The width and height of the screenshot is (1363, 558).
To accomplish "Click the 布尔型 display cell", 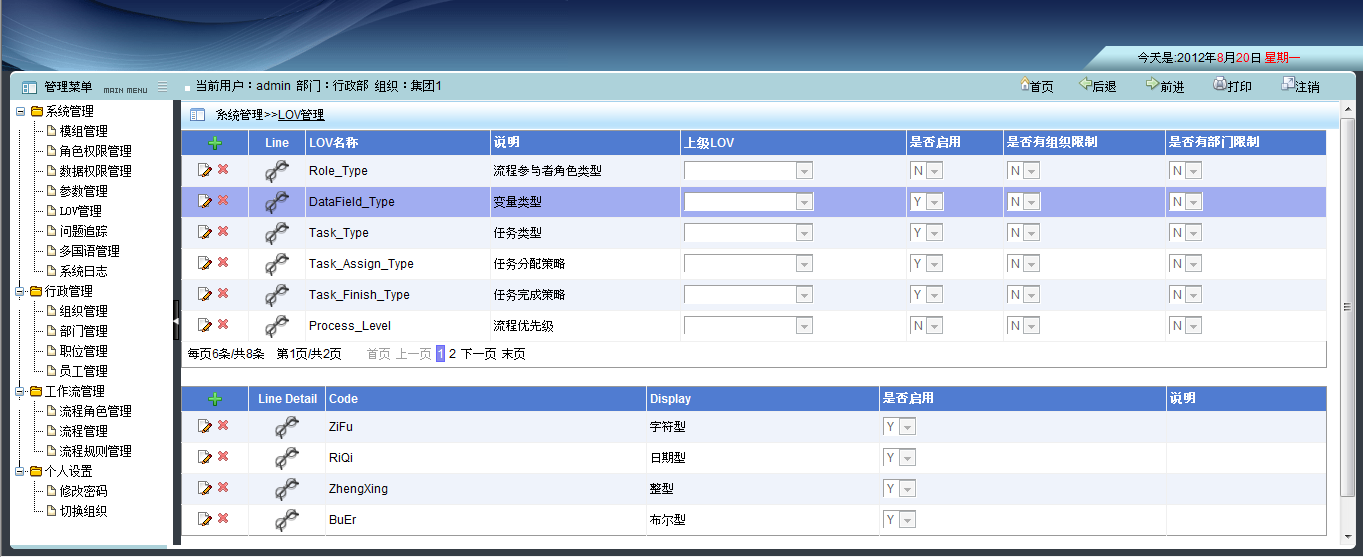I will coord(763,520).
